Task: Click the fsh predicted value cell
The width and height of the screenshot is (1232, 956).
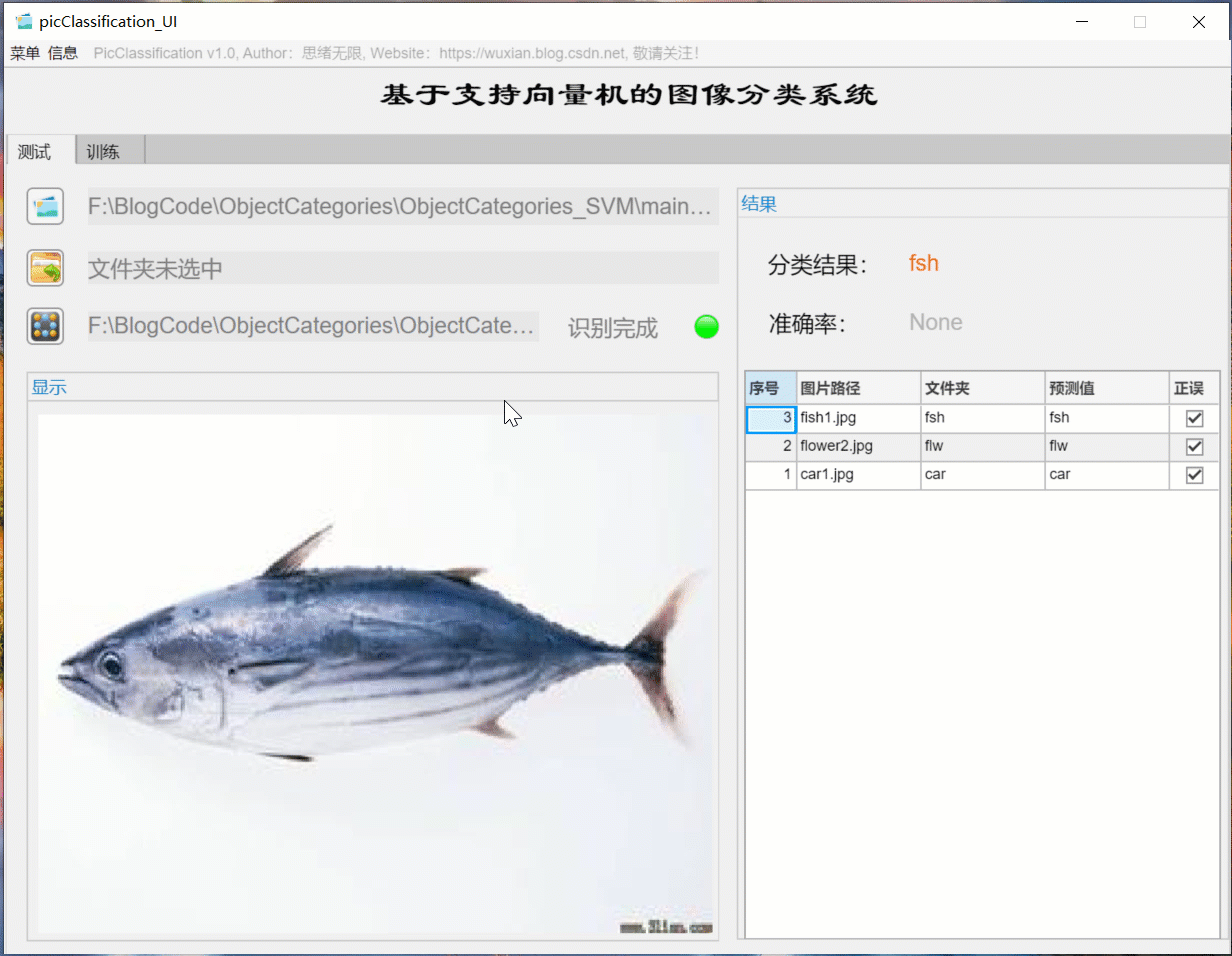Action: 1107,418
